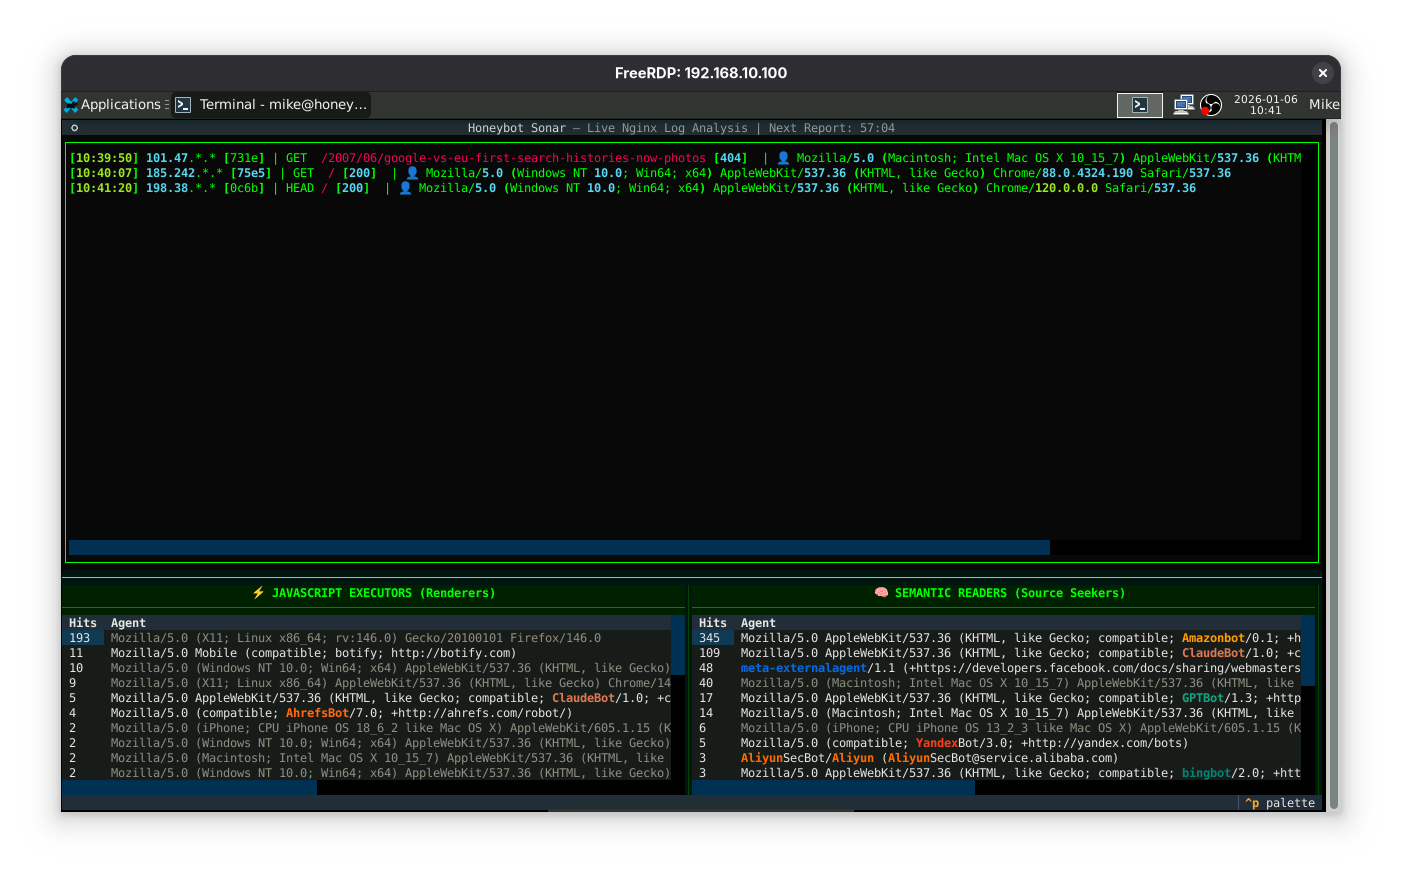Viewport: 1402px width, 879px height.
Task: Select the iPhone OS 18_6_2 row
Action: point(367,728)
